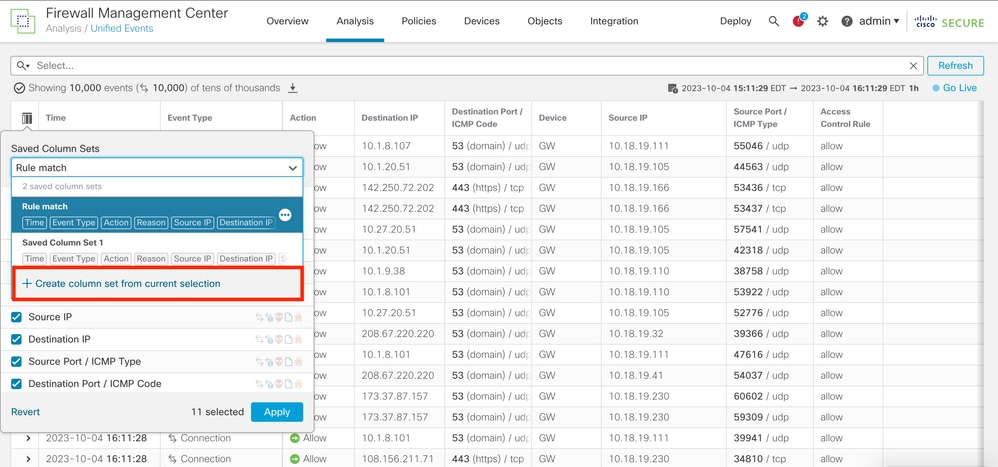
Task: Open the system settings gear icon
Action: [x=822, y=21]
